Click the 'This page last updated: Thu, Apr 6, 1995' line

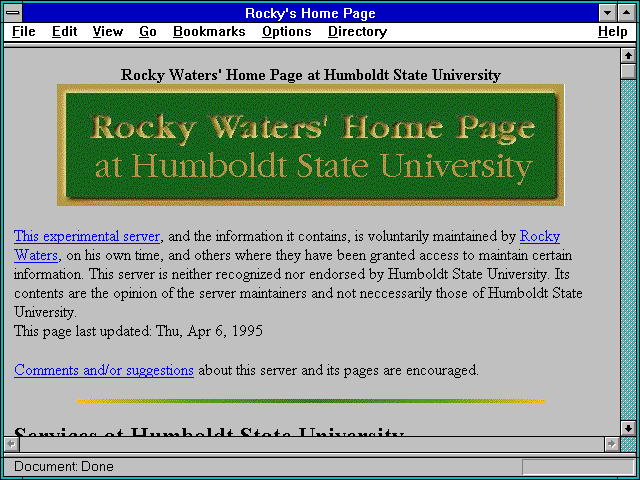click(138, 331)
